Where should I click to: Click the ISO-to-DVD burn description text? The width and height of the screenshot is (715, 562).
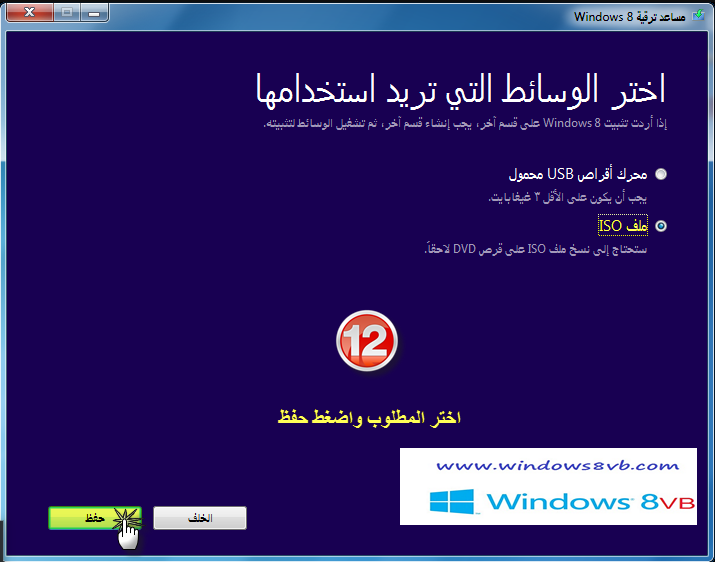534,248
